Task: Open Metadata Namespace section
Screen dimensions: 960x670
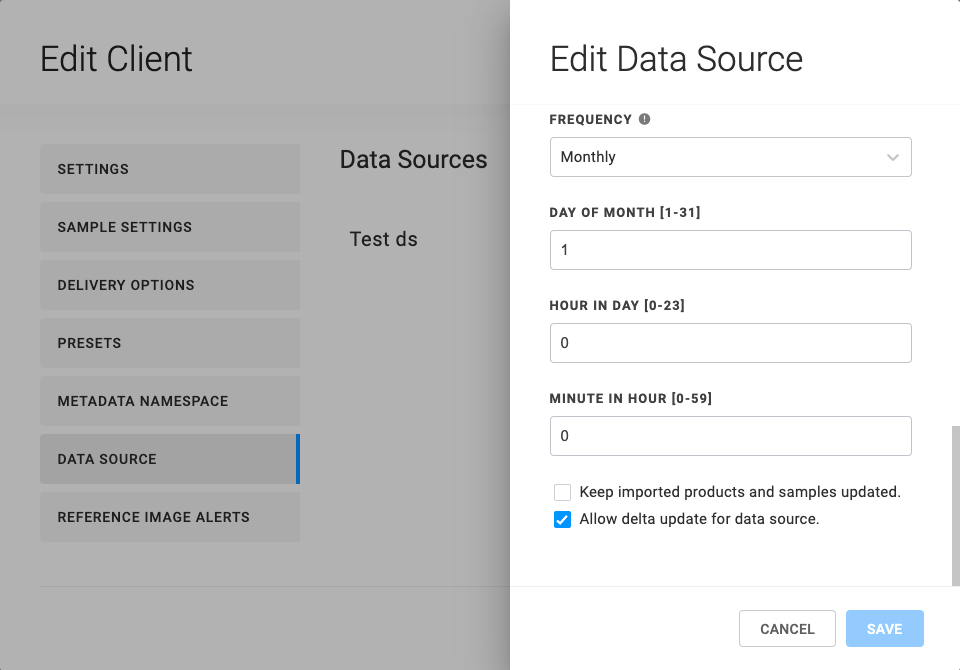Action: coord(169,401)
